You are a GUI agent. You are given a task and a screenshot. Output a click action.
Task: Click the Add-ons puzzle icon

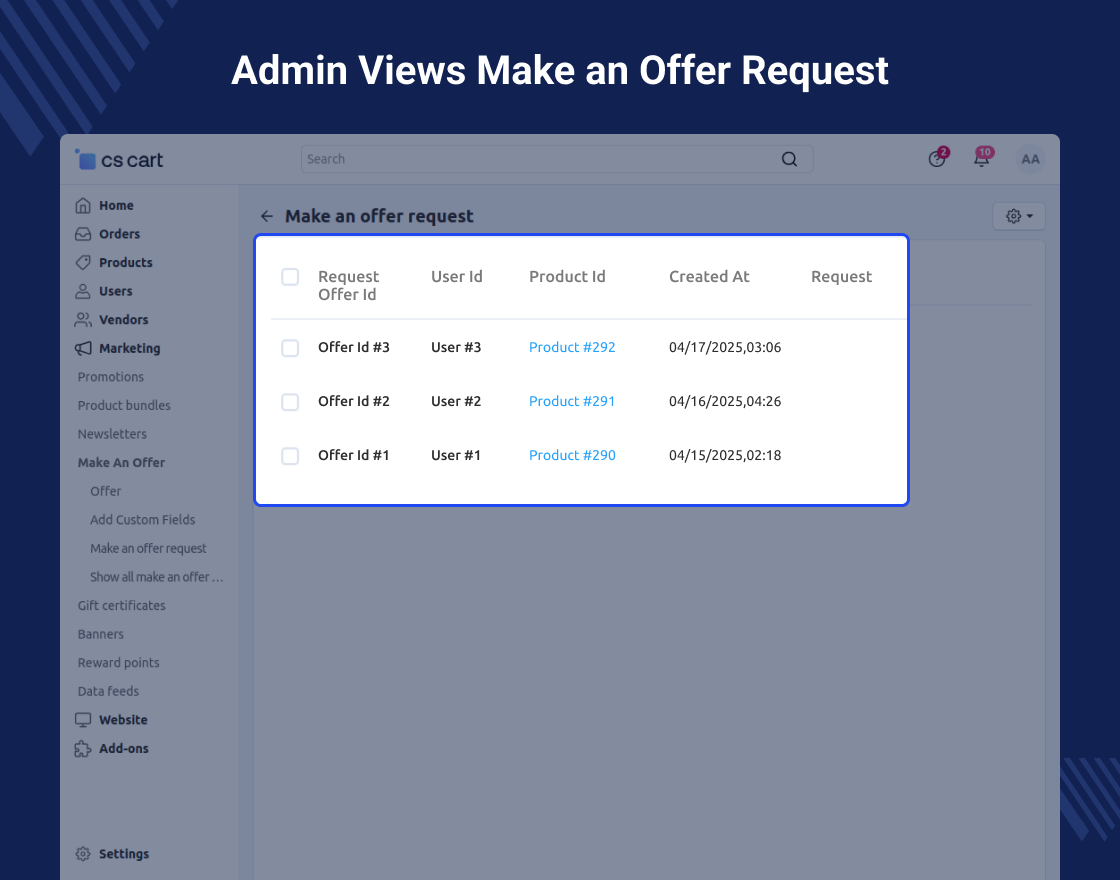[83, 749]
